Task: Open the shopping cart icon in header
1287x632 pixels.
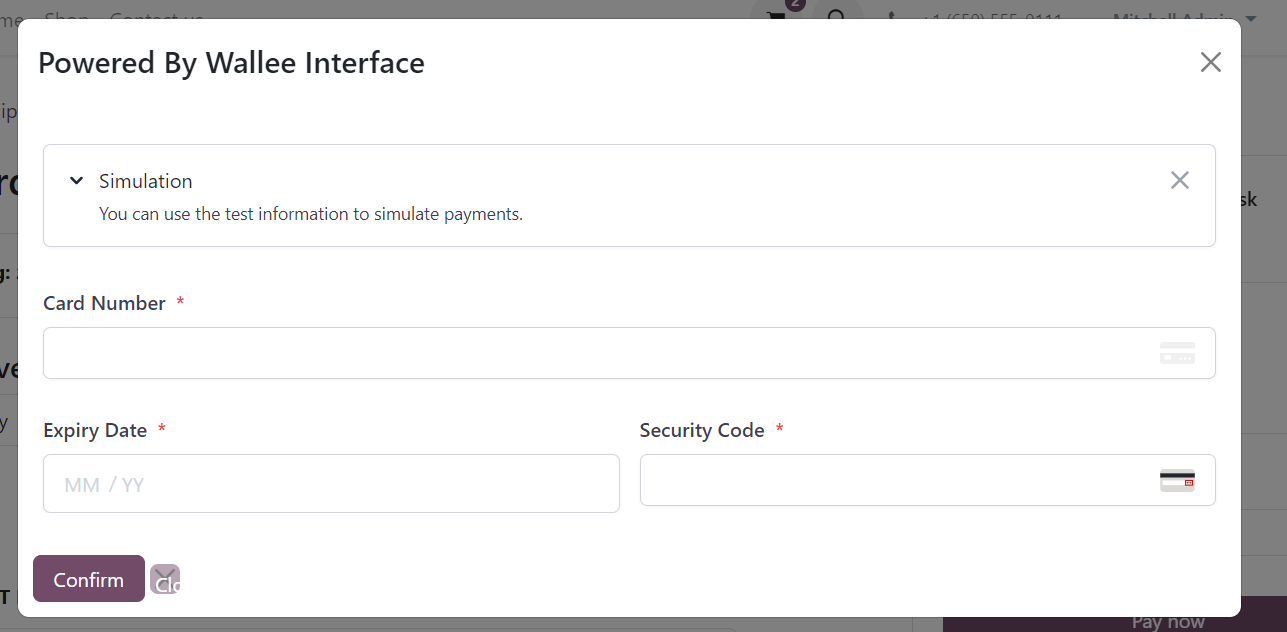Action: pyautogui.click(x=776, y=16)
